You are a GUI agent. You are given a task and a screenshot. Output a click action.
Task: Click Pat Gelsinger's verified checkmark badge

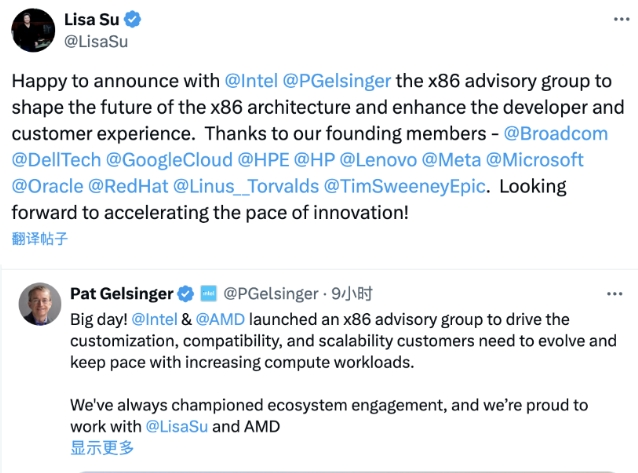(x=186, y=294)
